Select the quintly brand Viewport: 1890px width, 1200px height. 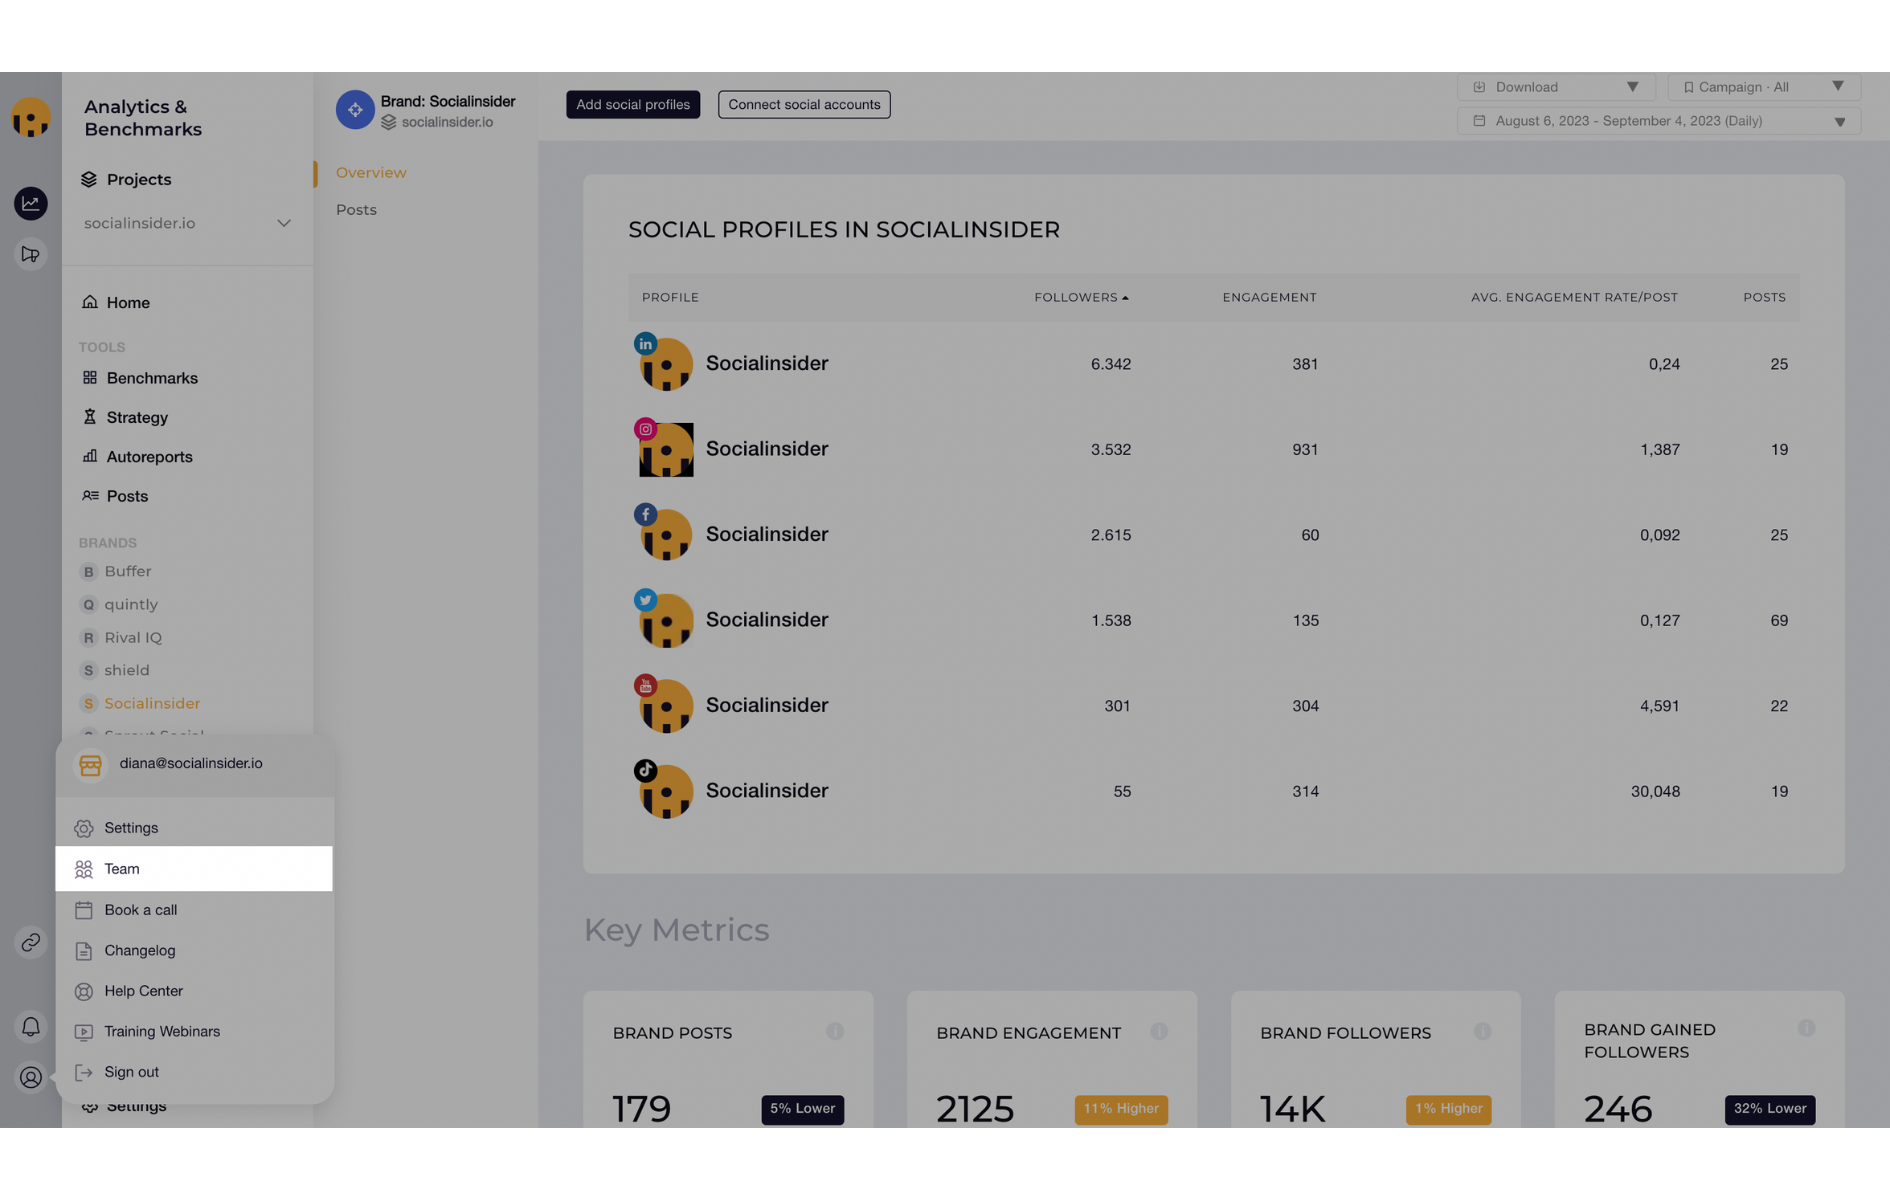pos(131,605)
